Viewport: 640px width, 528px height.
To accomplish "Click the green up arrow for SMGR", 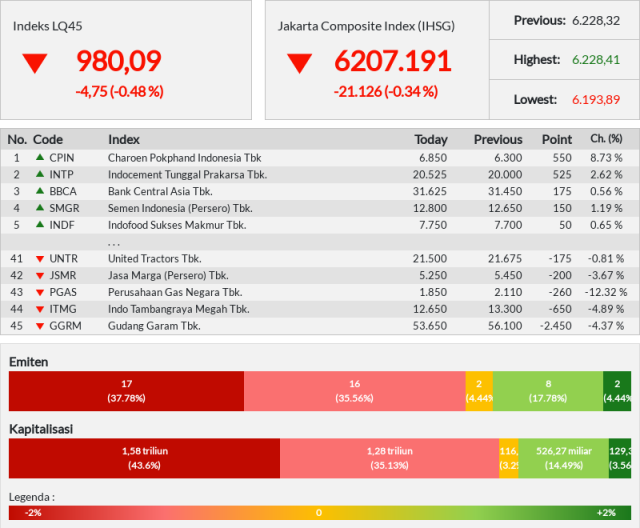I will point(40,208).
